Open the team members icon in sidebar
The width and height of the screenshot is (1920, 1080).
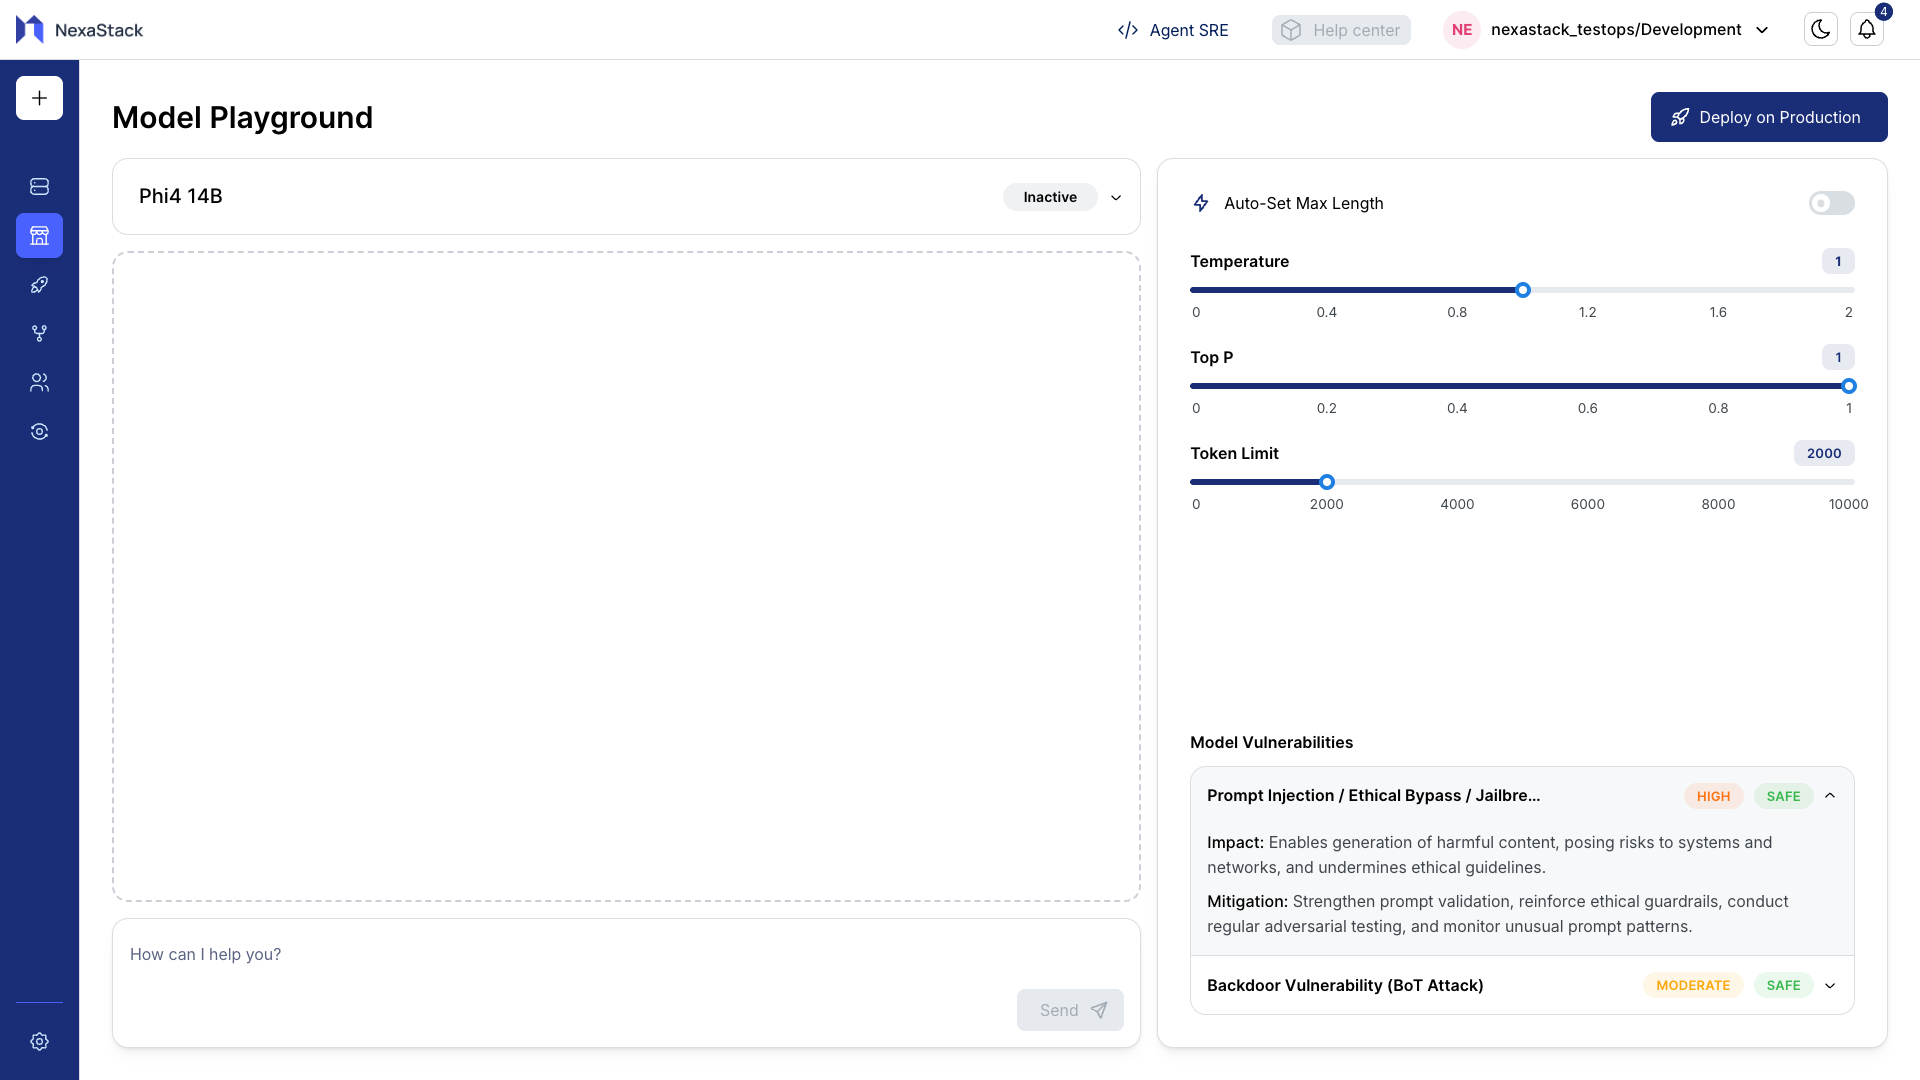[x=39, y=382]
